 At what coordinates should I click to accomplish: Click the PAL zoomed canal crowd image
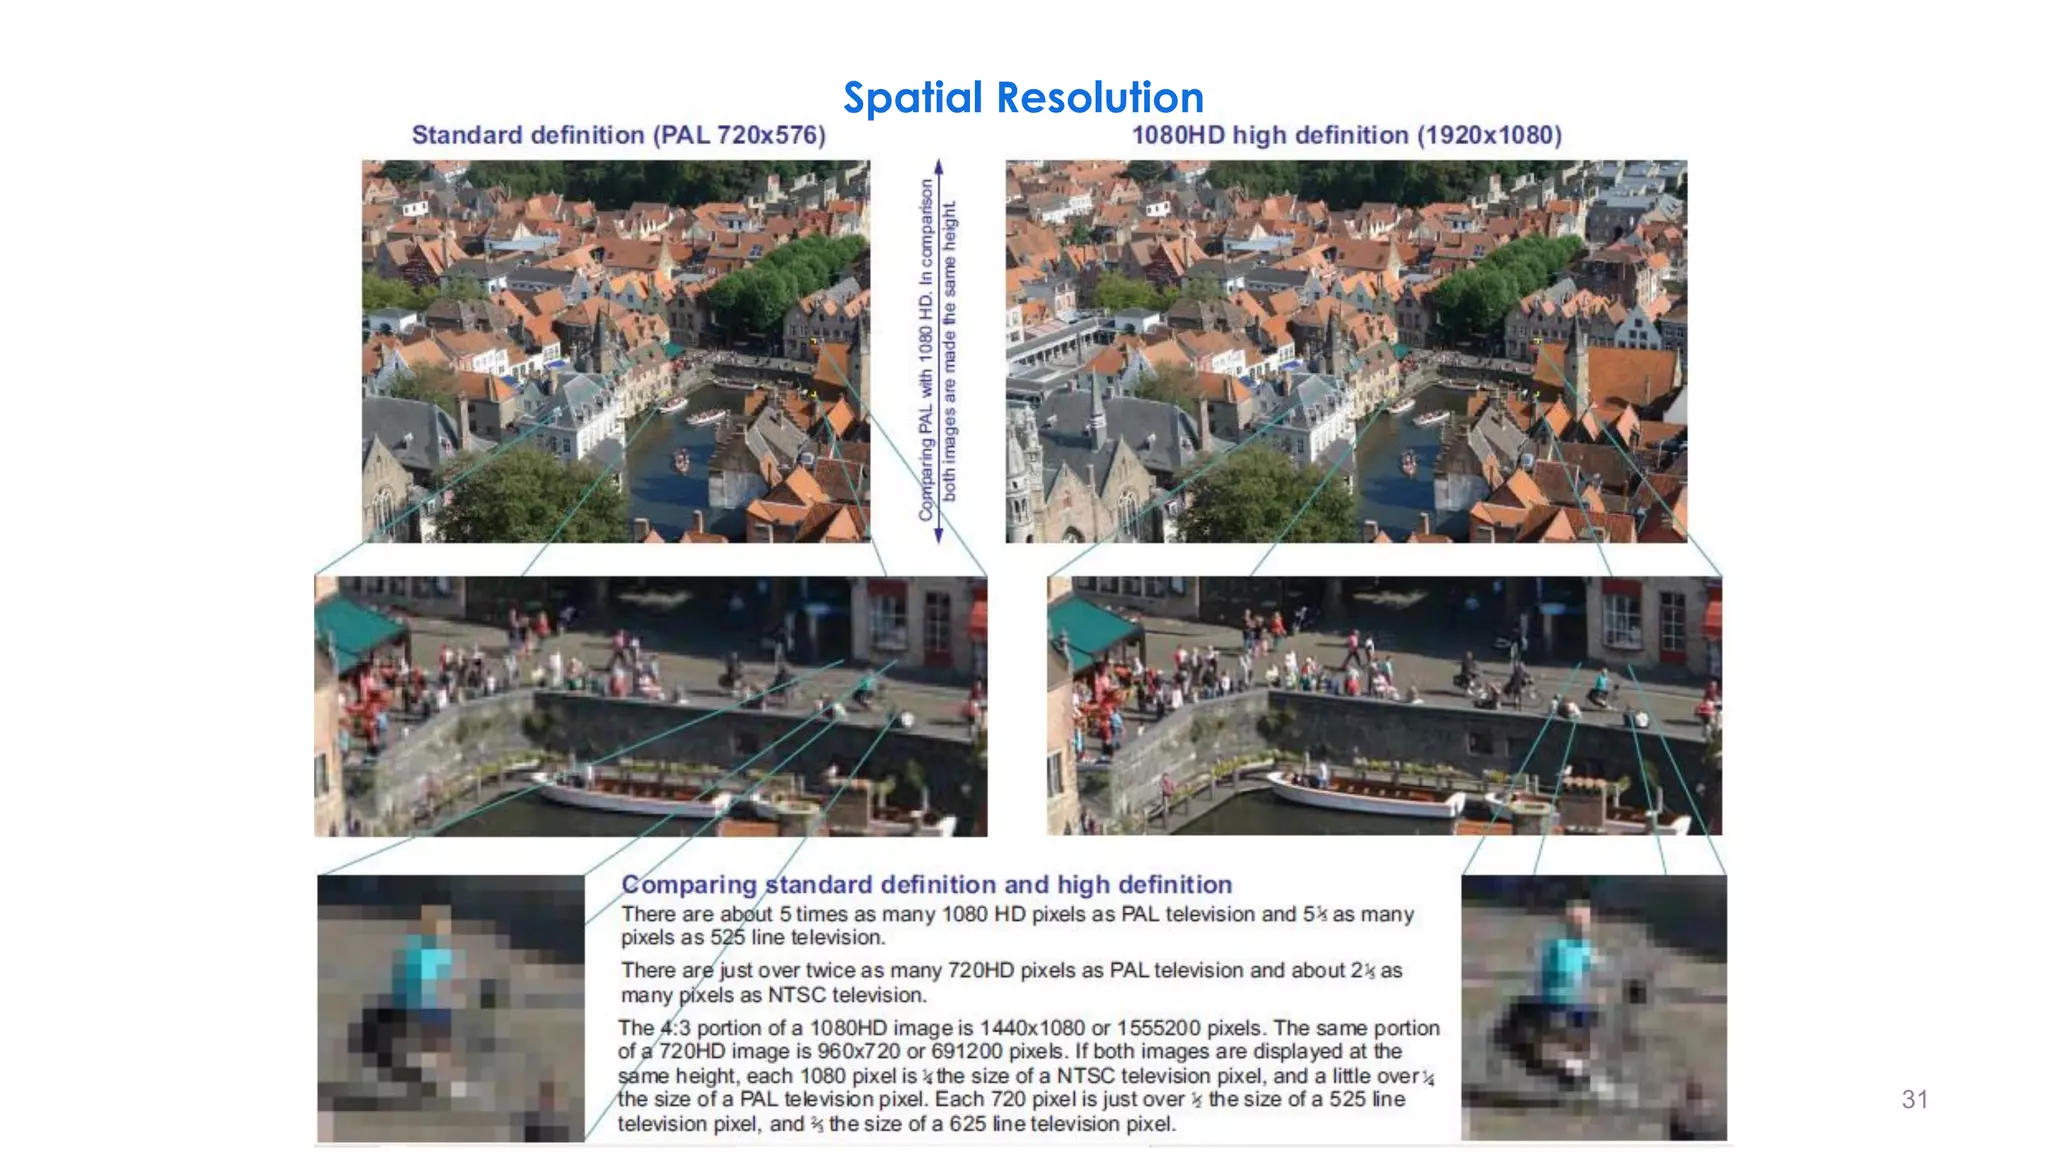[651, 706]
